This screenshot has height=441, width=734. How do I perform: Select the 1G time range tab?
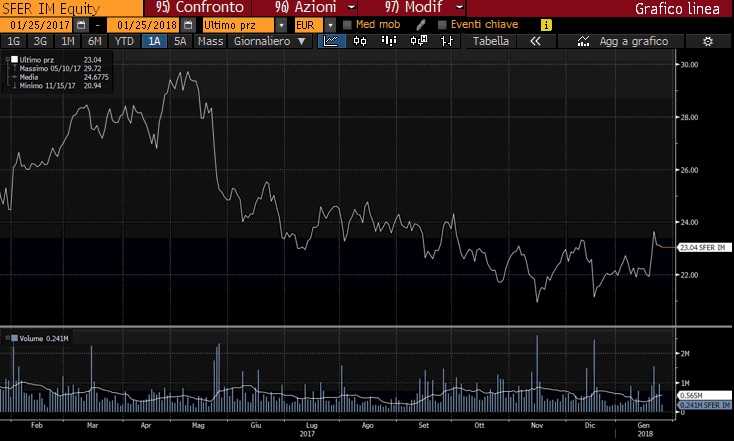(x=14, y=41)
